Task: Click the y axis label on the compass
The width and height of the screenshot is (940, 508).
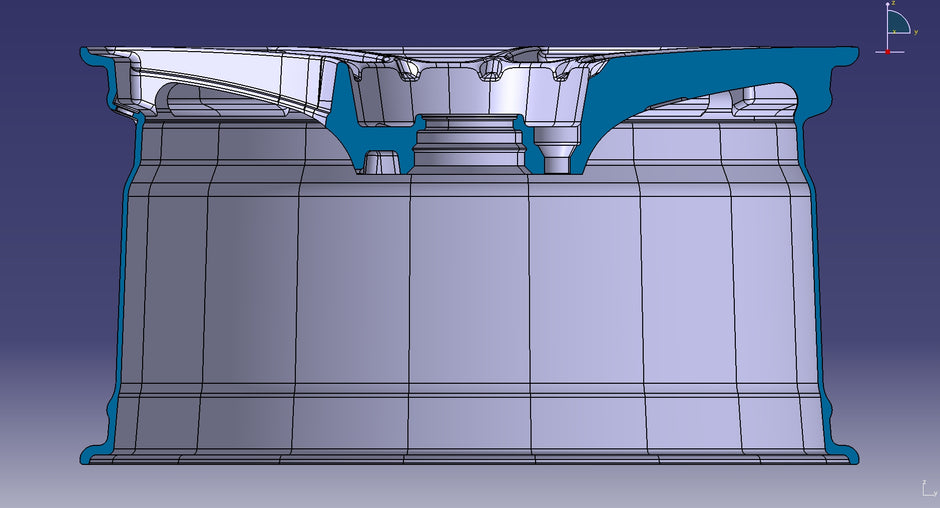Action: 916,32
